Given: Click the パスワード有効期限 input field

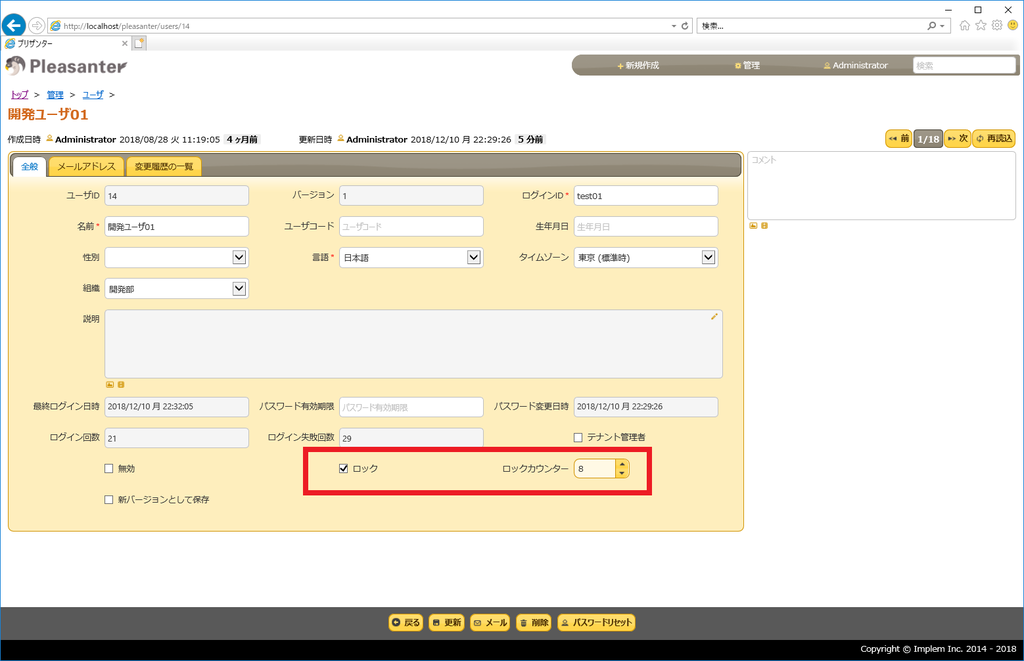Looking at the screenshot, I should [411, 407].
